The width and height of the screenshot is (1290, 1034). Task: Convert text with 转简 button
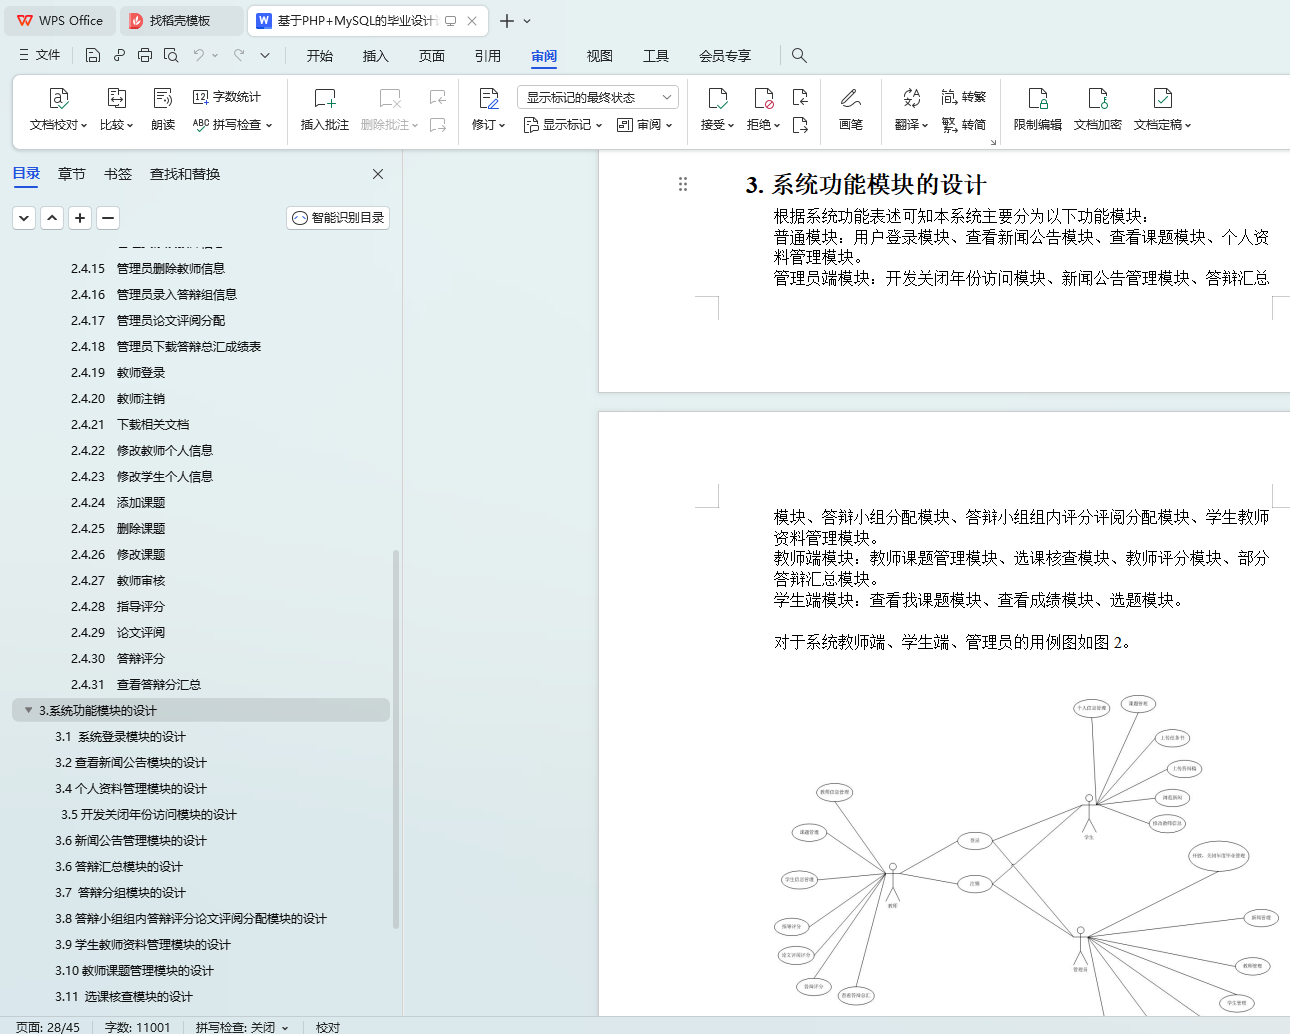[964, 125]
